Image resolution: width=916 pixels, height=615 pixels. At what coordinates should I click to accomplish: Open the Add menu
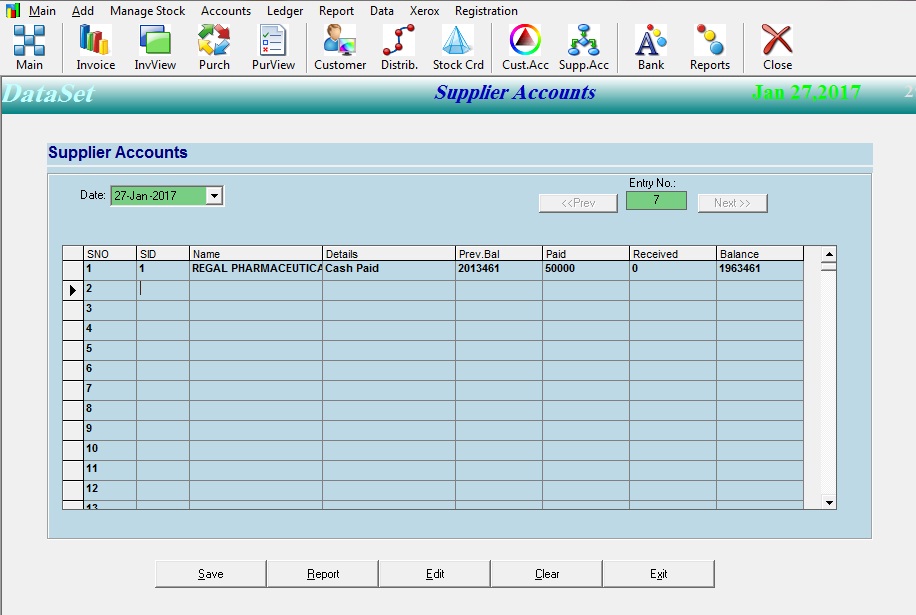tap(82, 11)
